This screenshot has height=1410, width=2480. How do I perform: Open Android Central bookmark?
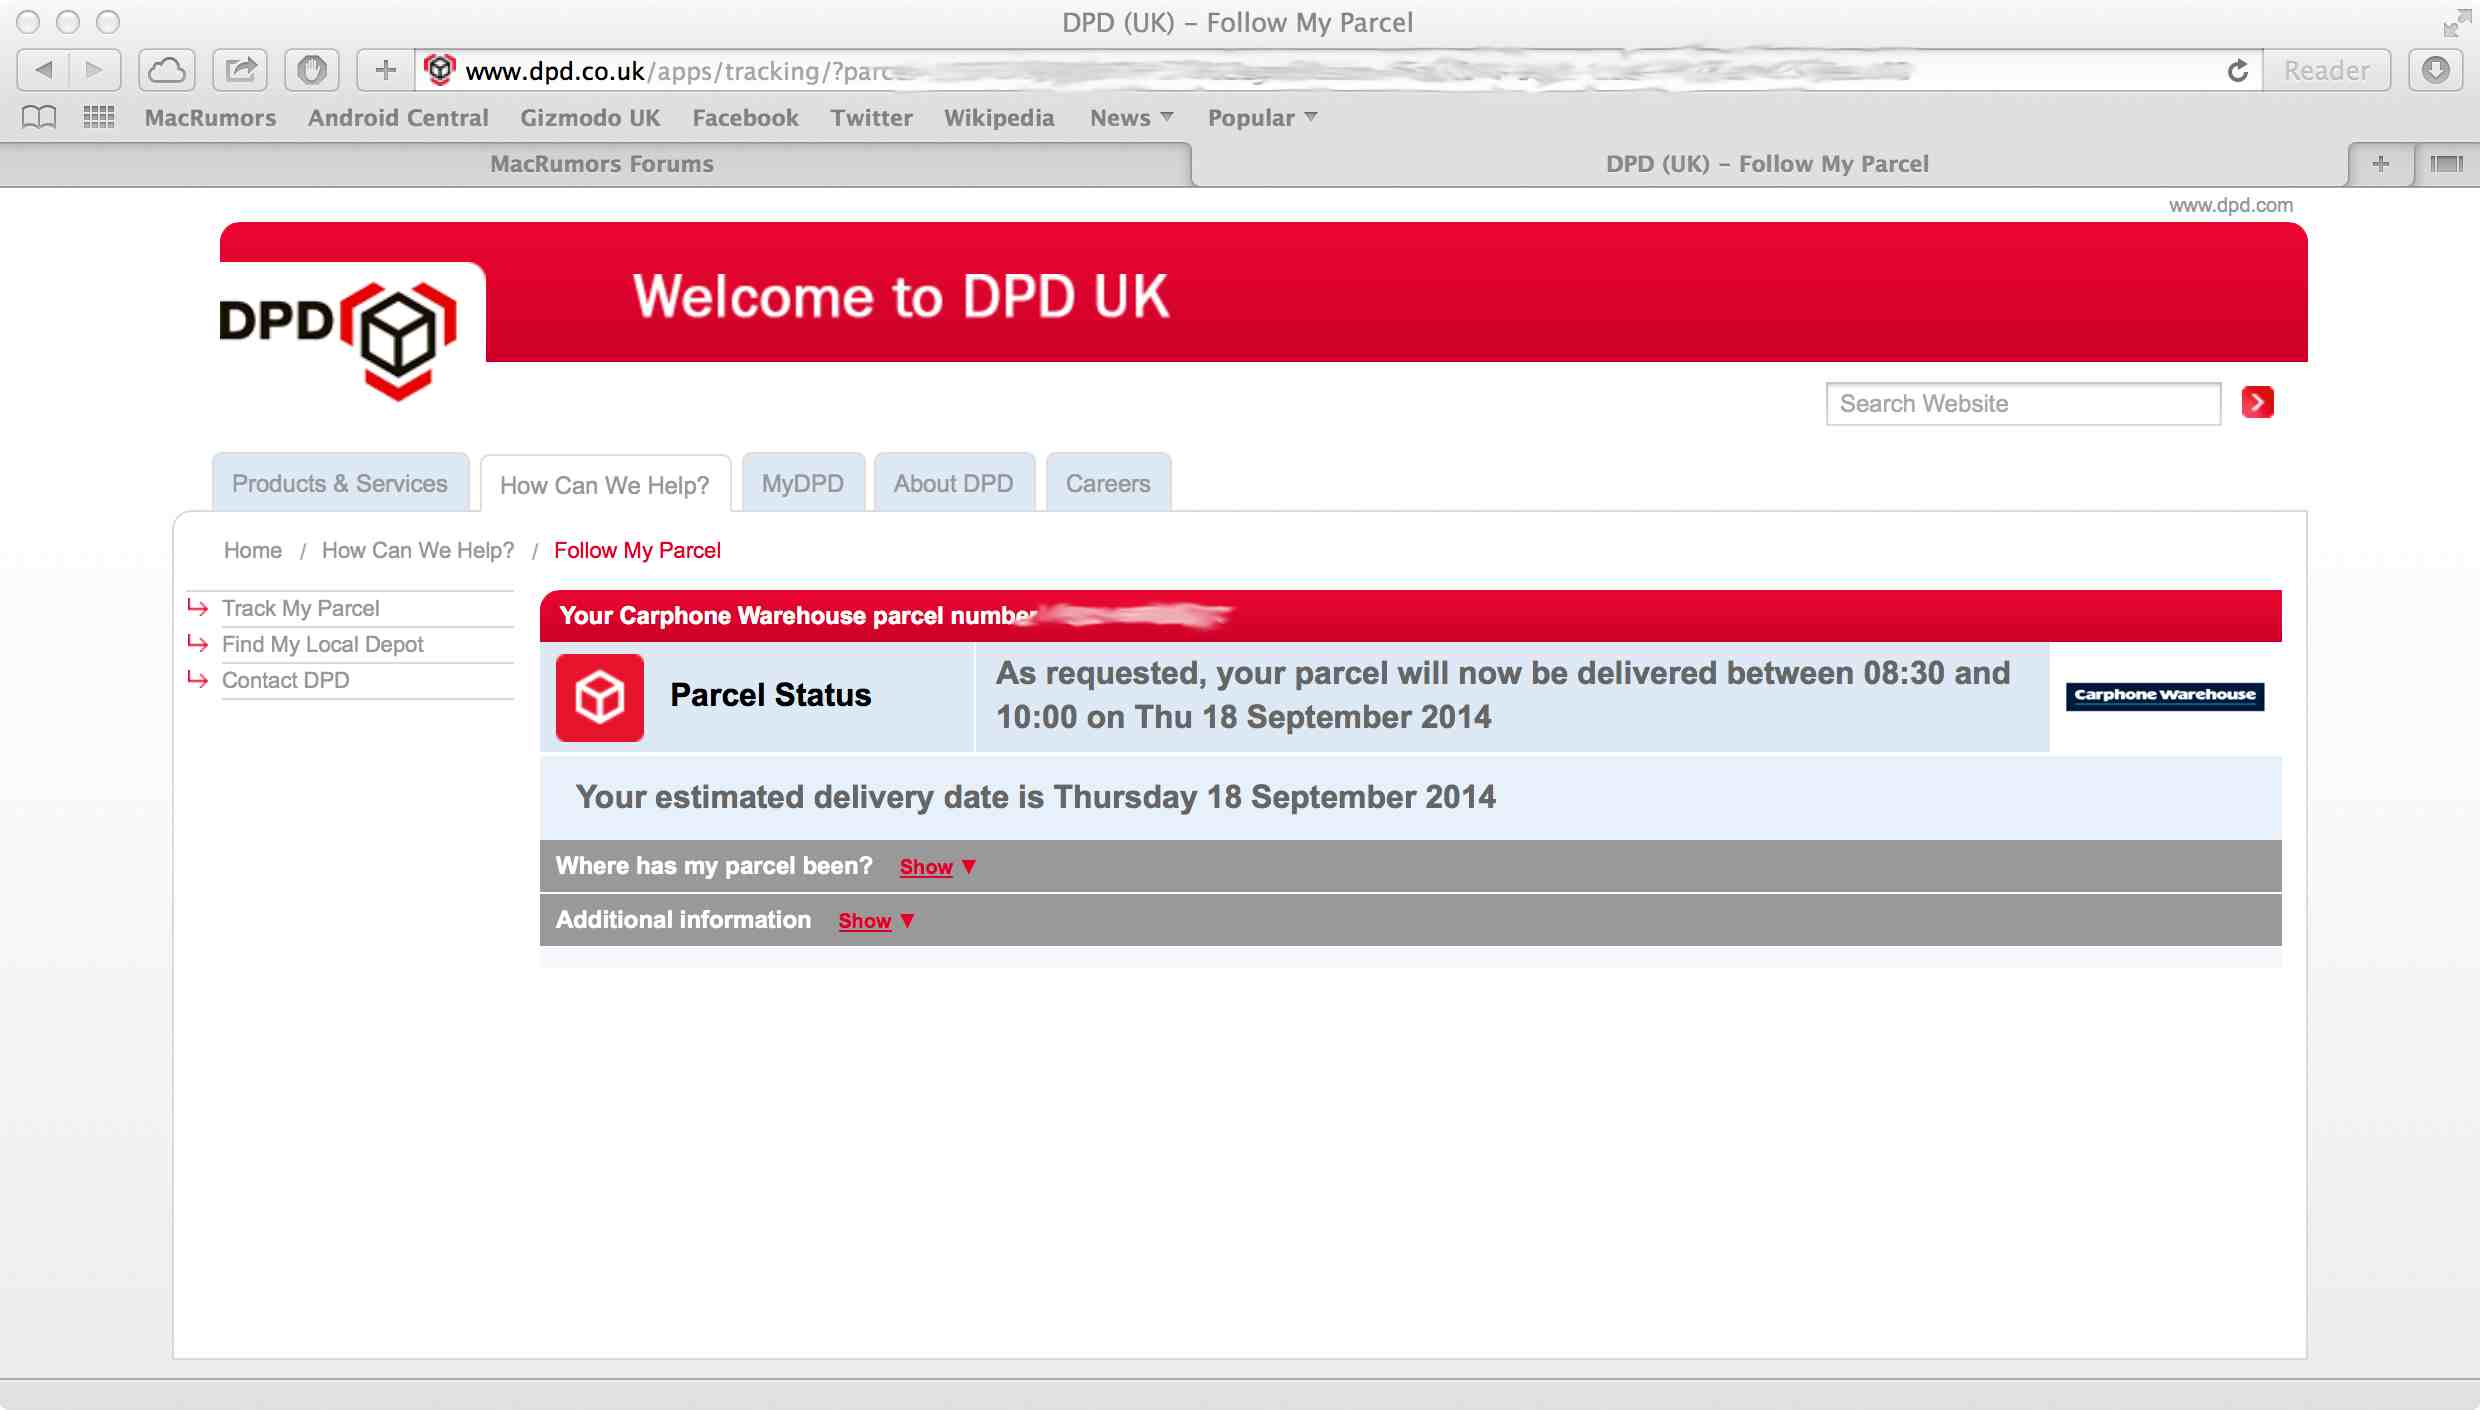(398, 118)
